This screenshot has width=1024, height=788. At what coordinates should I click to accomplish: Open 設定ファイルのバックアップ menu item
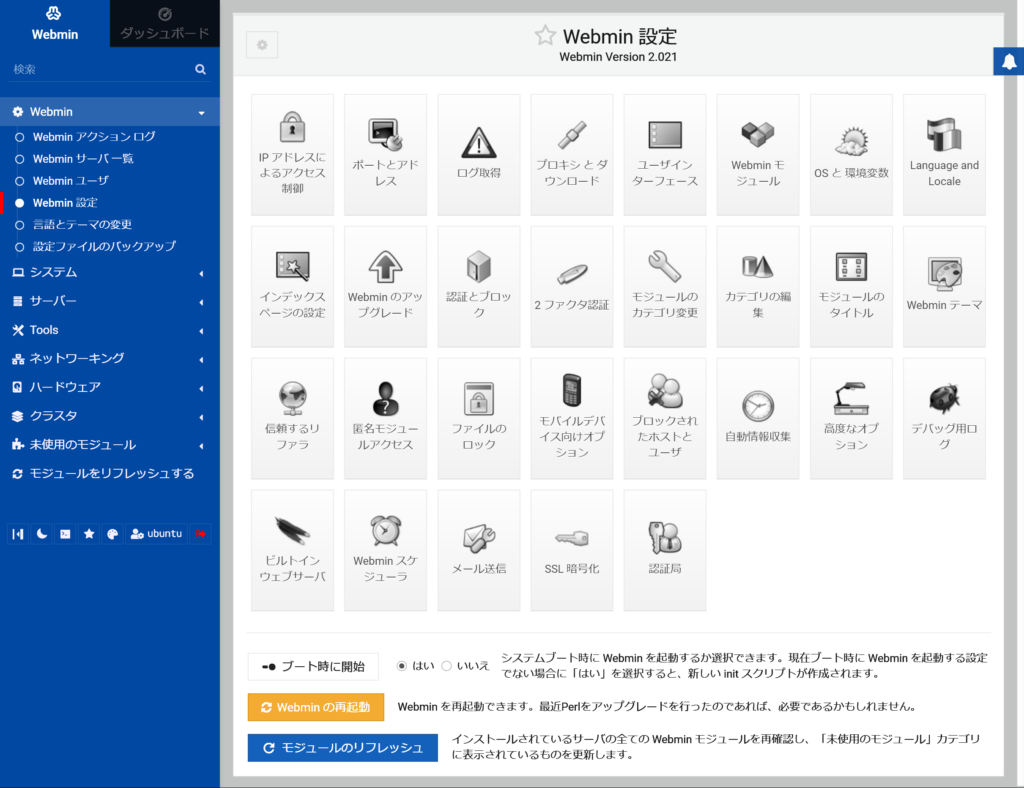point(104,246)
